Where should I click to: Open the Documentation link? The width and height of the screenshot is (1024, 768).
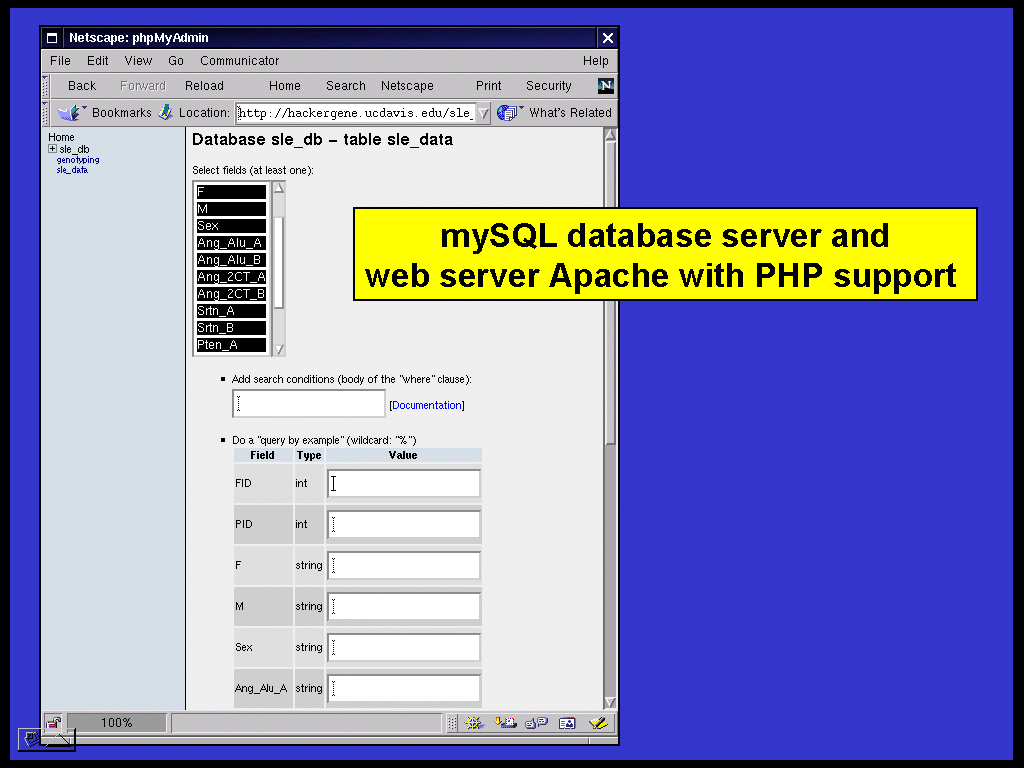427,405
